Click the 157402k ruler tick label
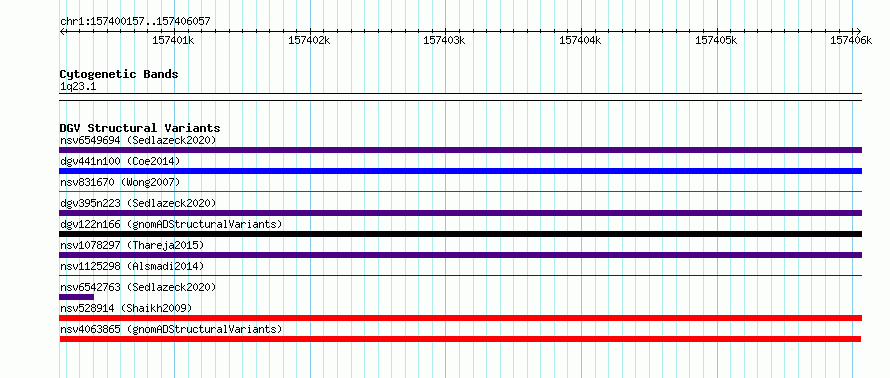This screenshot has width=890, height=378. 309,40
